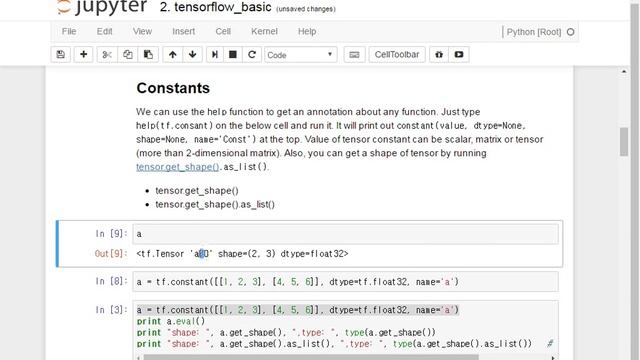
Task: Open the View menu
Action: coord(142,31)
